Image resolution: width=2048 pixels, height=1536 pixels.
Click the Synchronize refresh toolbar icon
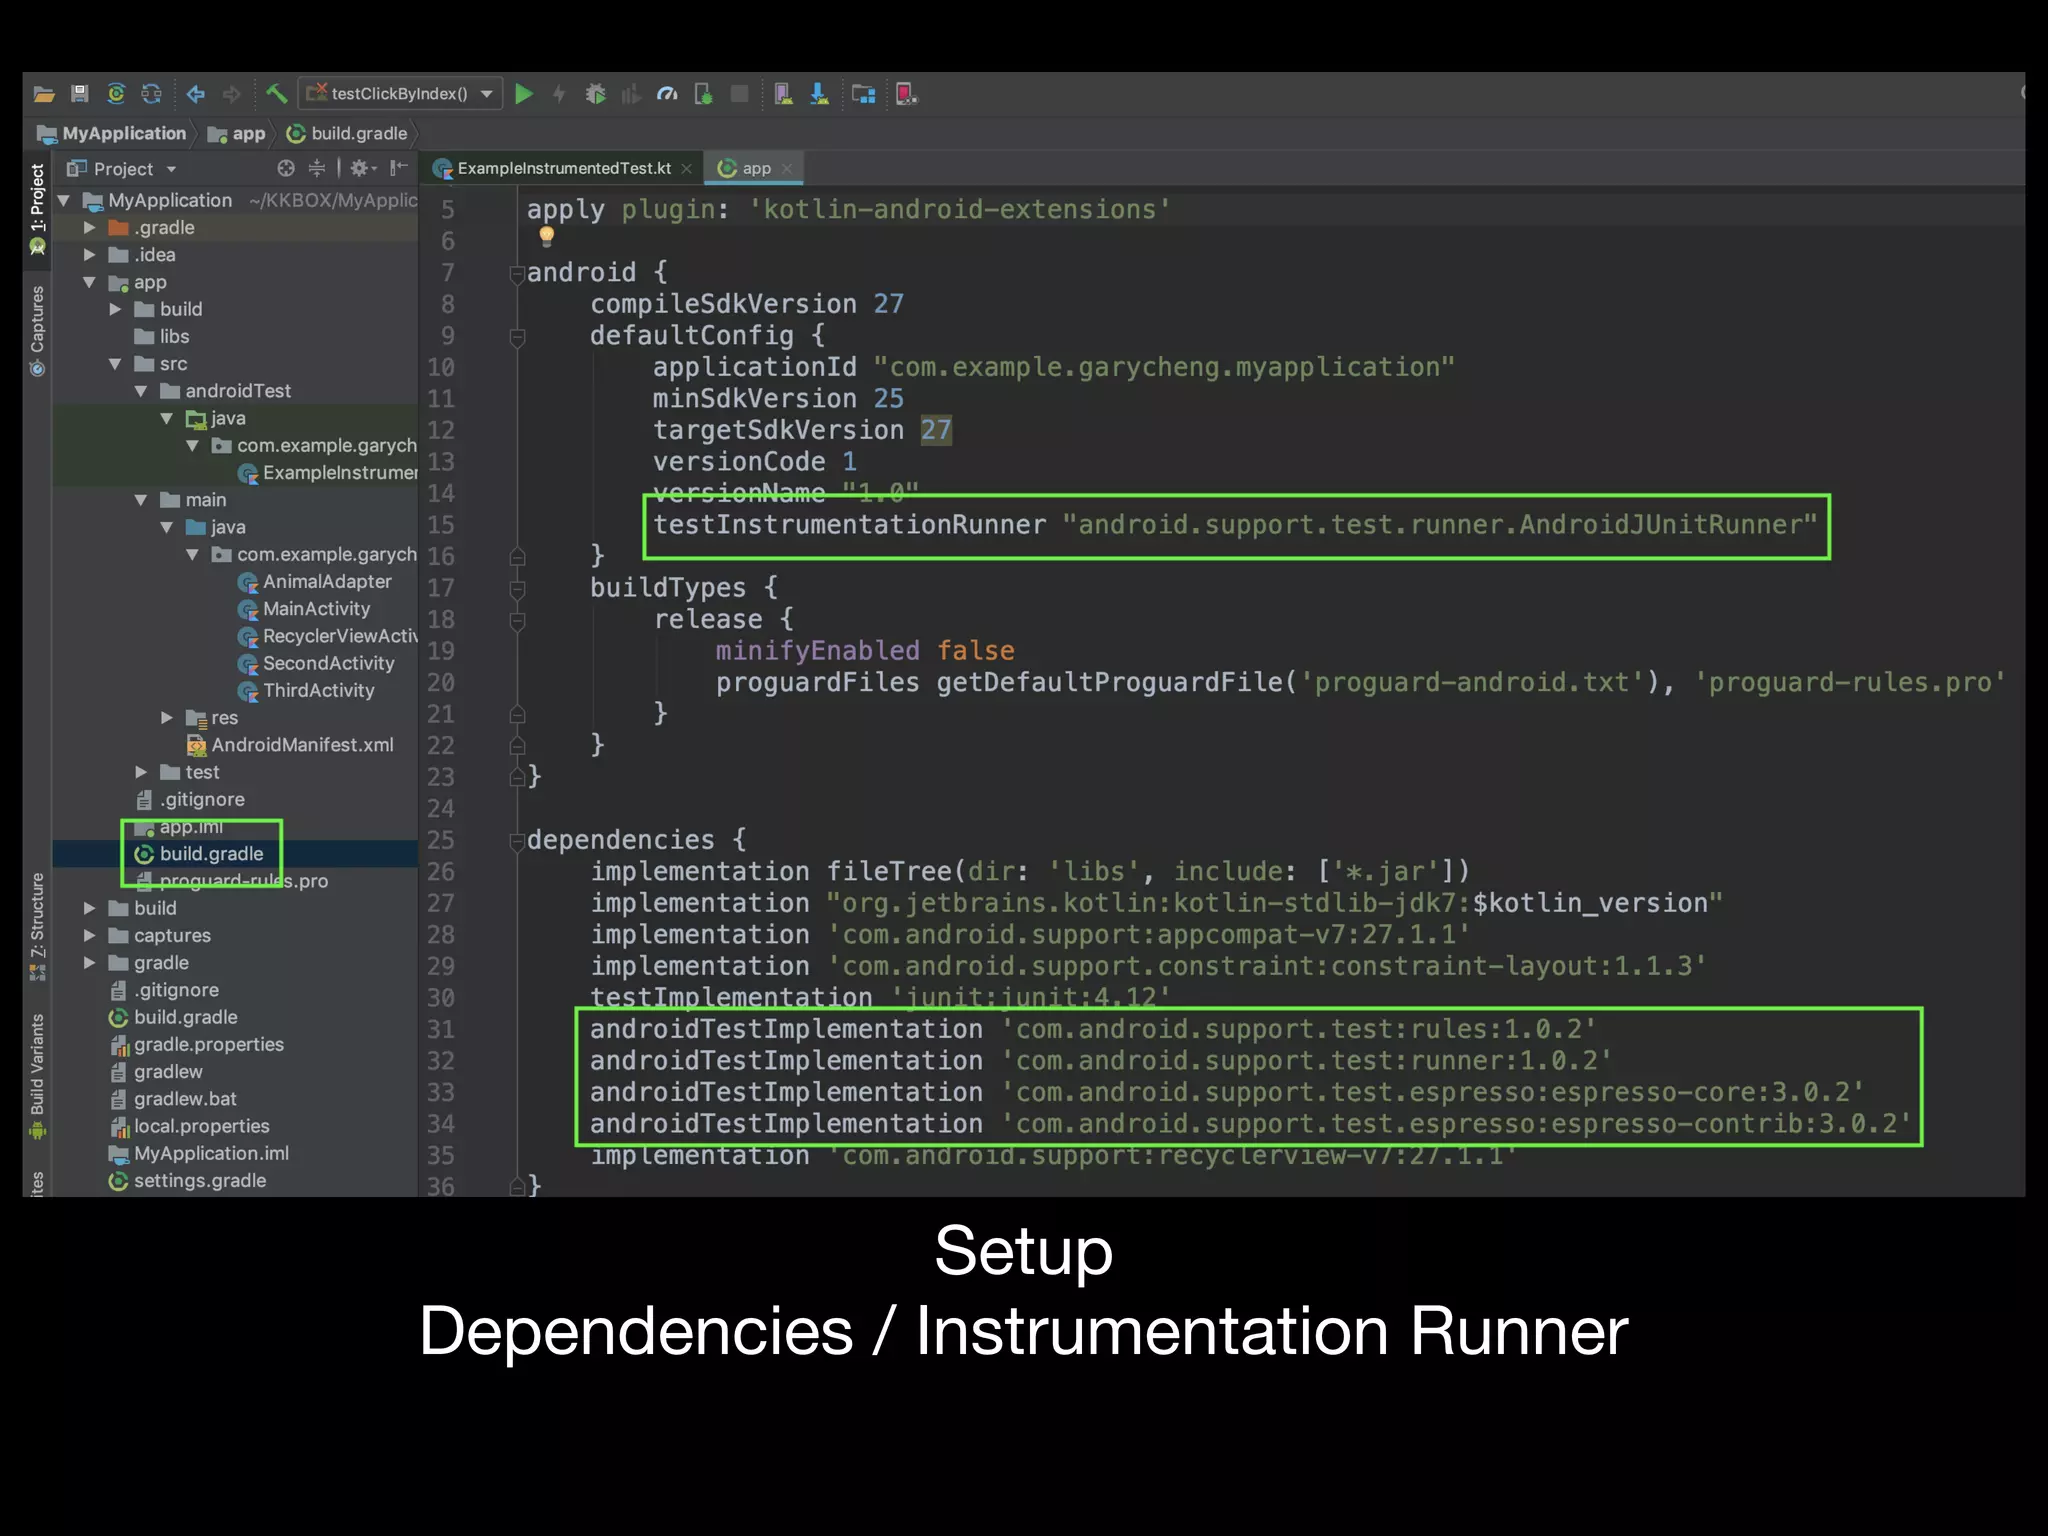152,94
